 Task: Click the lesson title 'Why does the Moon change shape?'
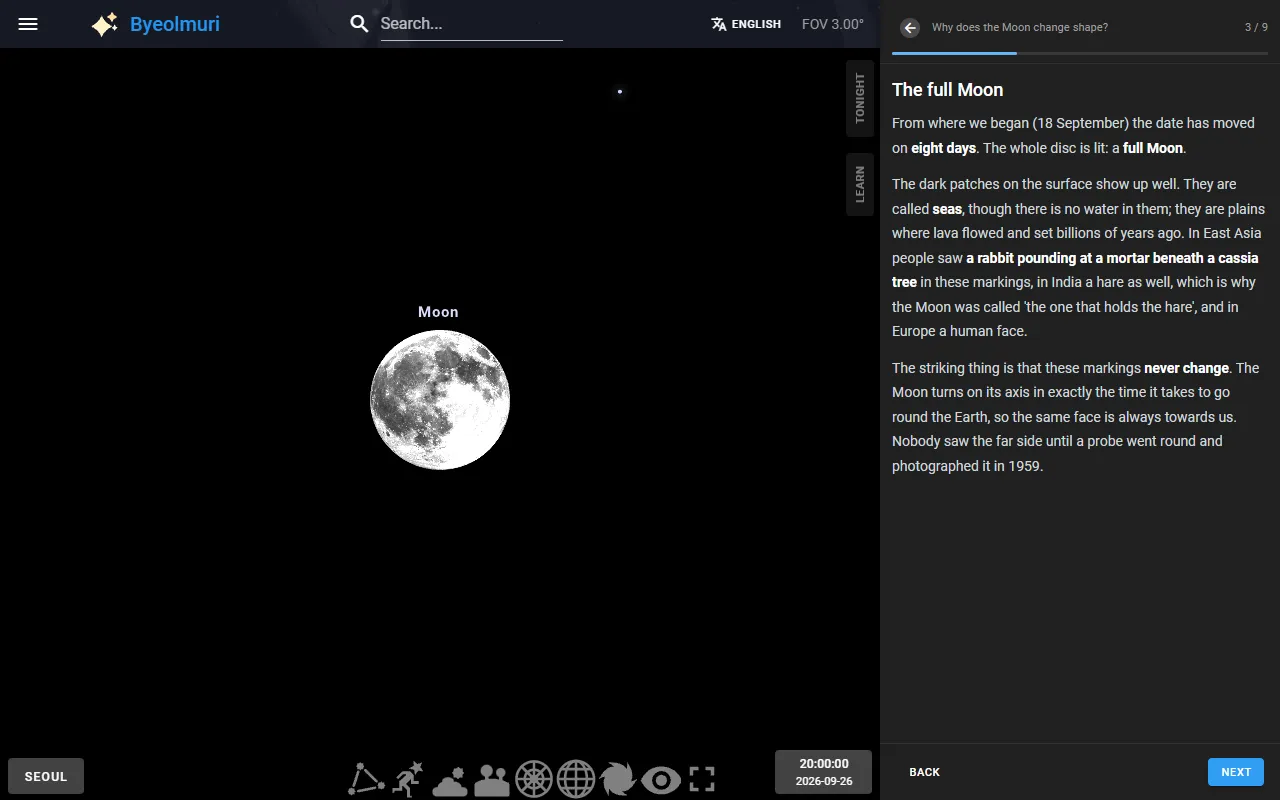point(1020,28)
